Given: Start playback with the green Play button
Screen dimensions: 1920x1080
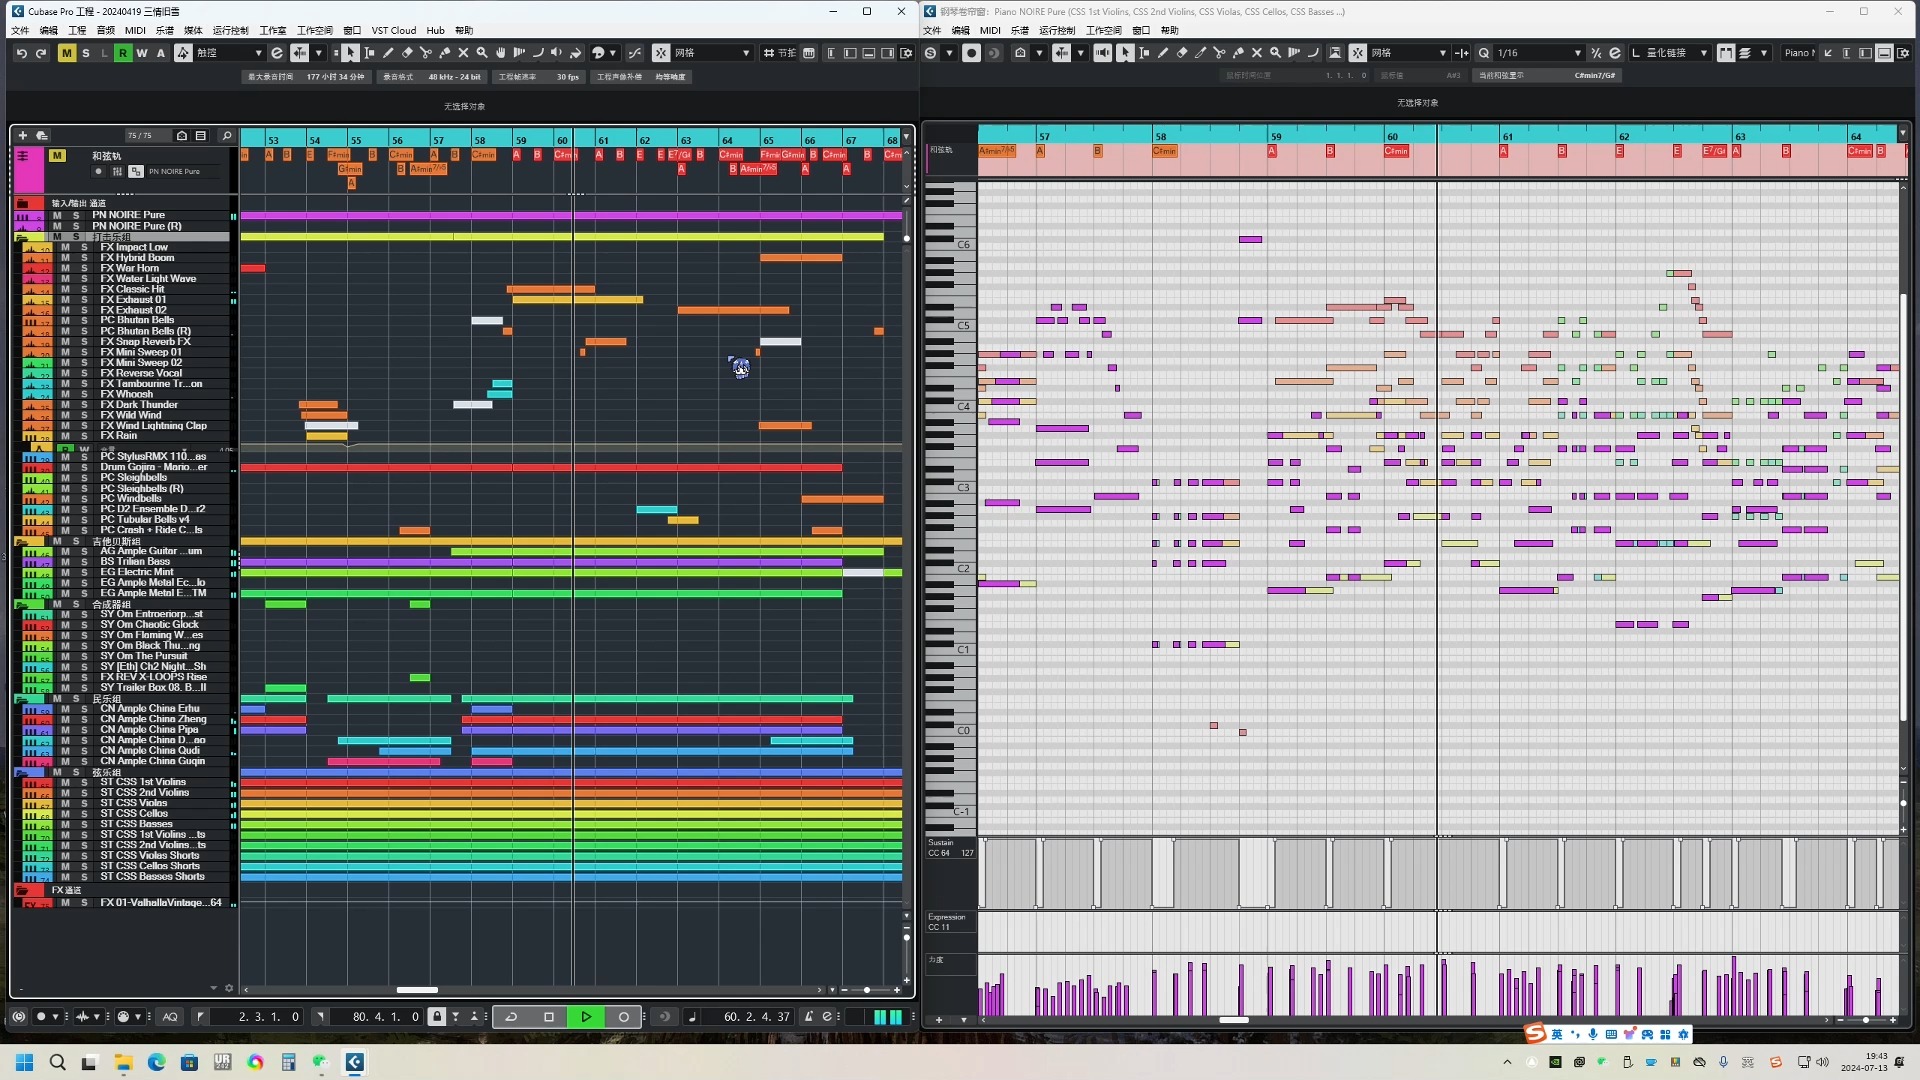Looking at the screenshot, I should 586,1017.
